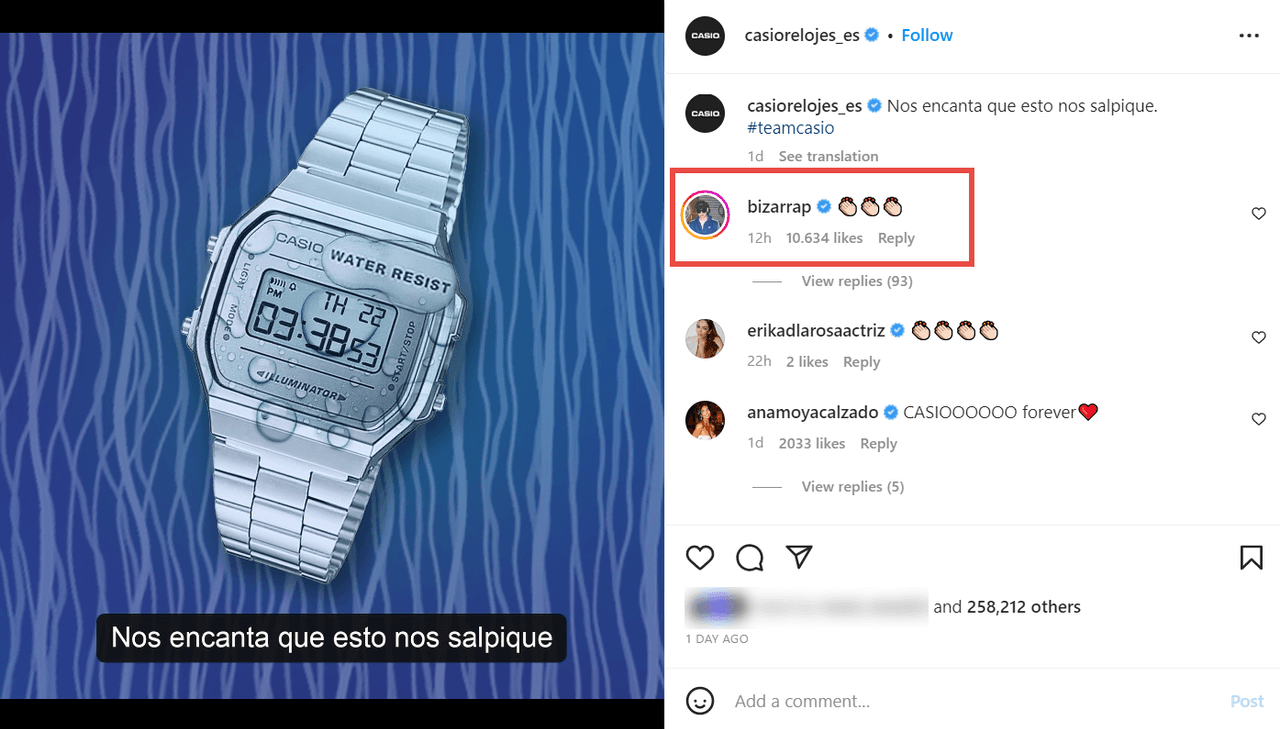Save the post with the bookmark icon
This screenshot has height=729, width=1280.
point(1251,557)
